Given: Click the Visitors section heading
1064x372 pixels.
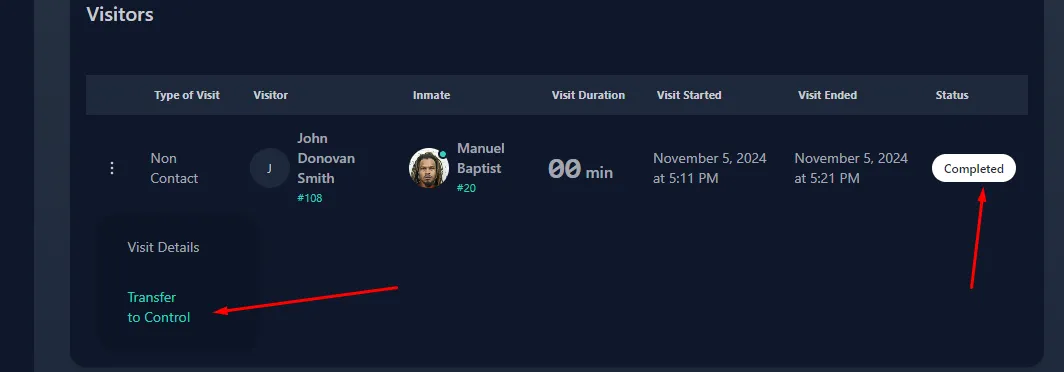Looking at the screenshot, I should (119, 14).
